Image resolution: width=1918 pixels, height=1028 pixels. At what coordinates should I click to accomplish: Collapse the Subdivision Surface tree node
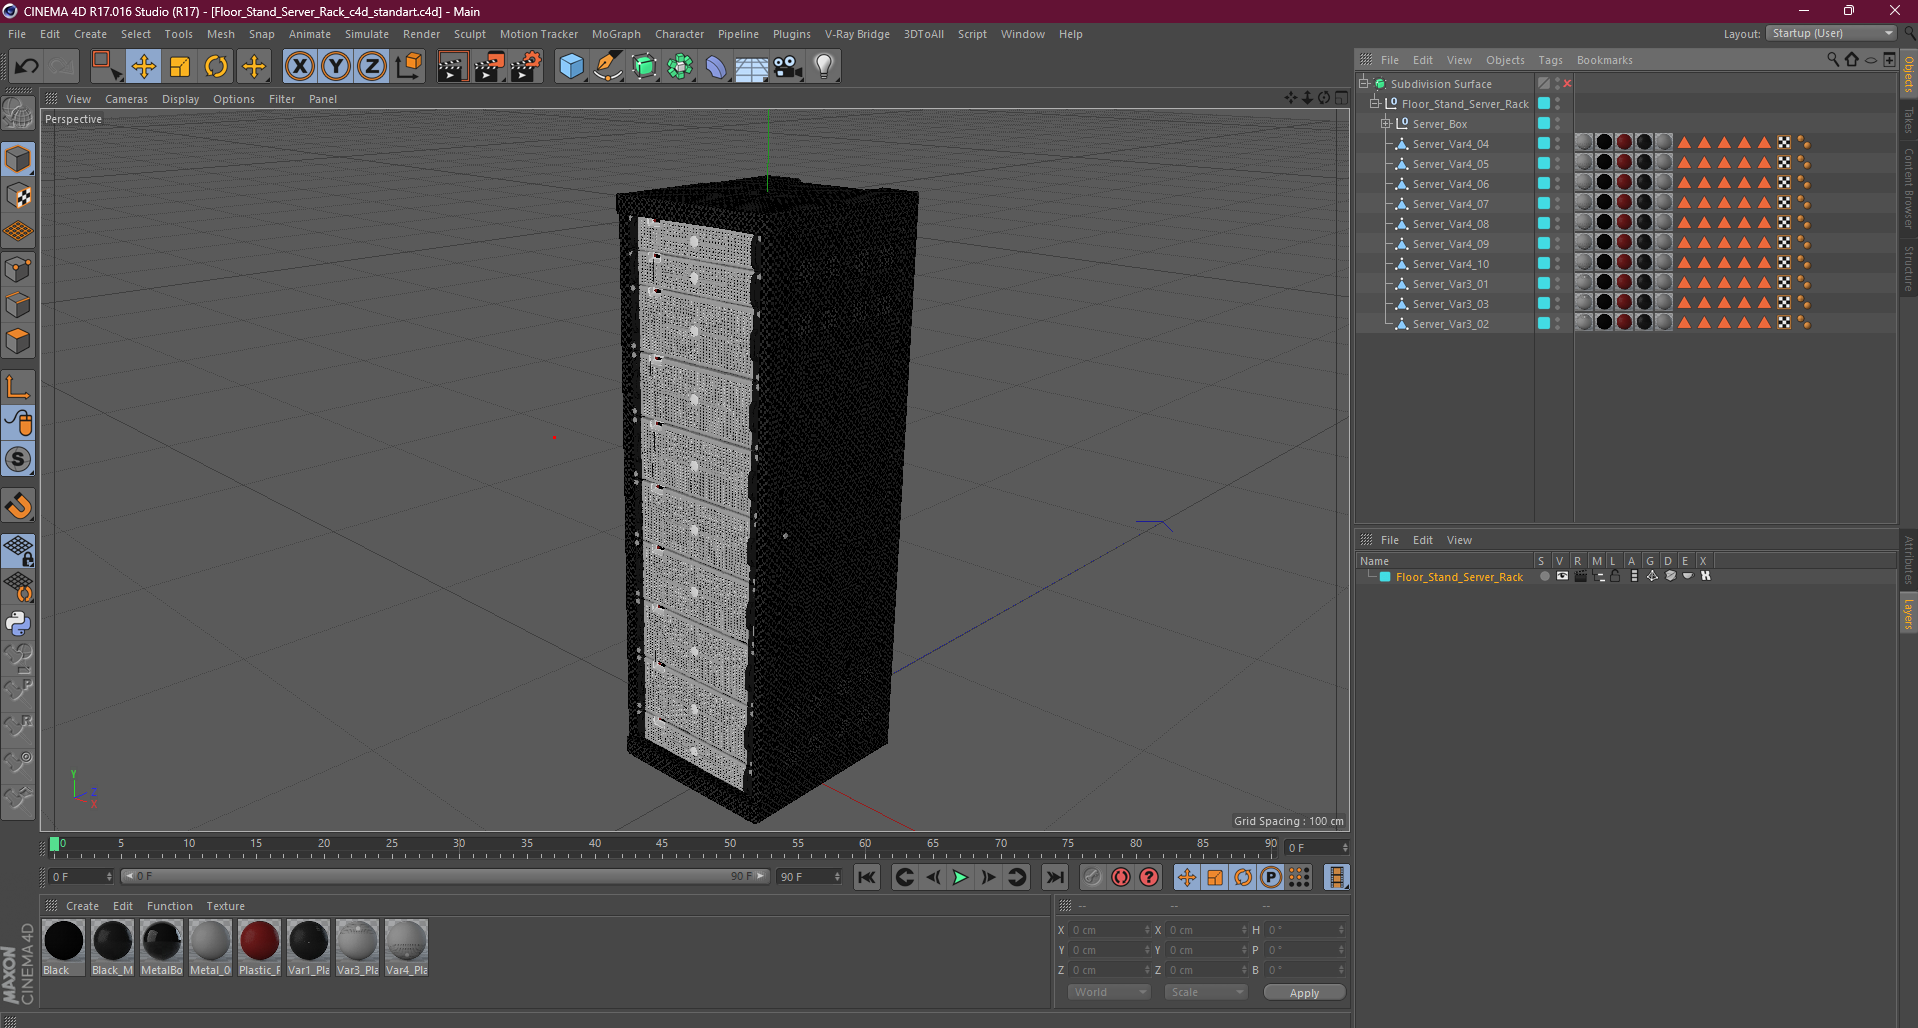[1363, 84]
